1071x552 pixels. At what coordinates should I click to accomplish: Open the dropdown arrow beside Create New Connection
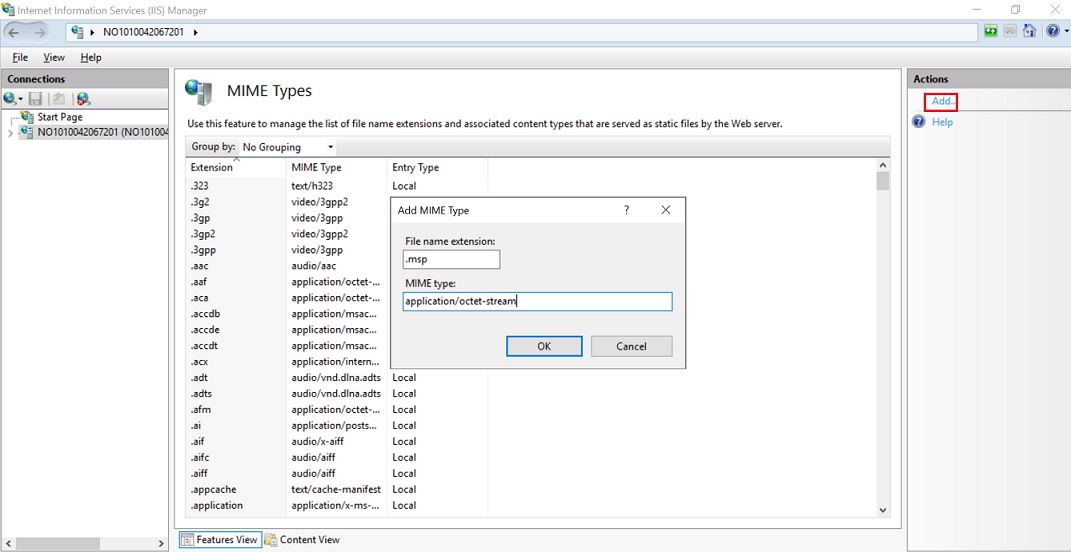pos(21,99)
